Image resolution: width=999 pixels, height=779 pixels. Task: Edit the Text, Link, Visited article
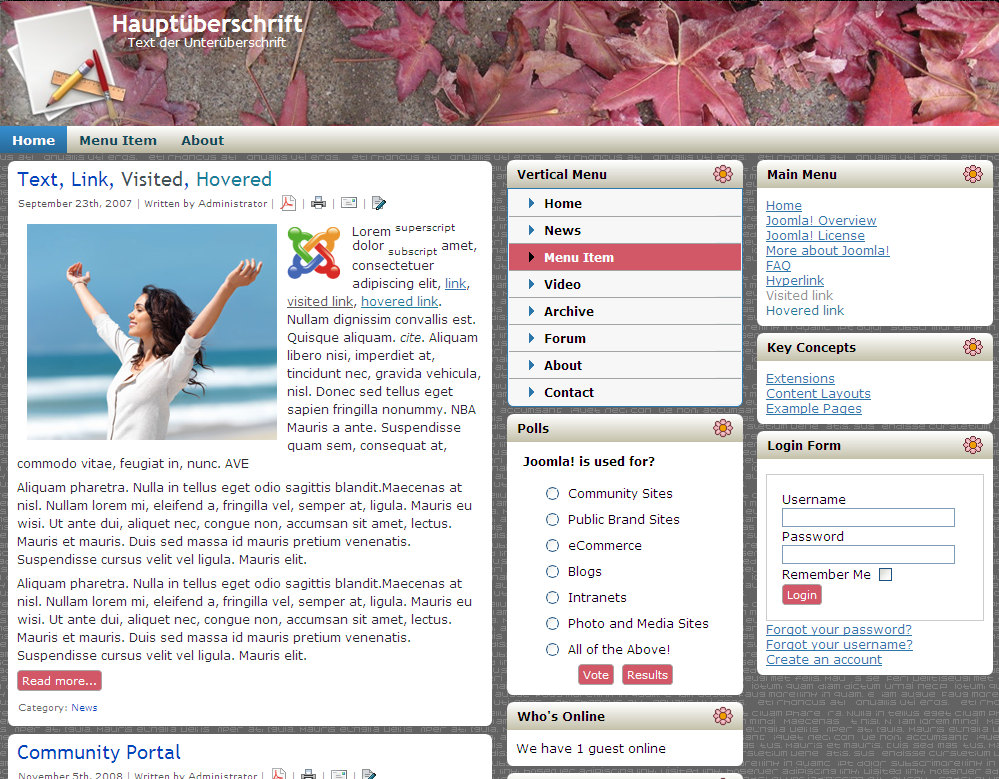click(x=378, y=203)
